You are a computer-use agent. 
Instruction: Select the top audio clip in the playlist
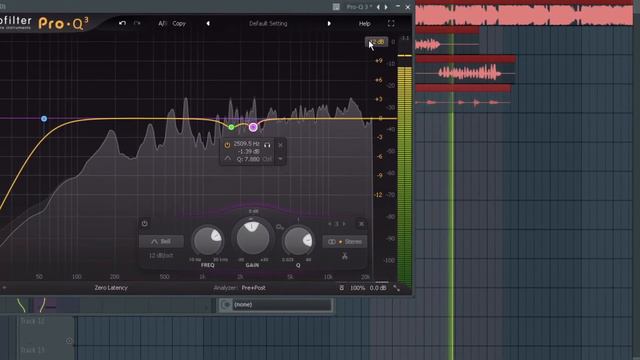(524, 13)
